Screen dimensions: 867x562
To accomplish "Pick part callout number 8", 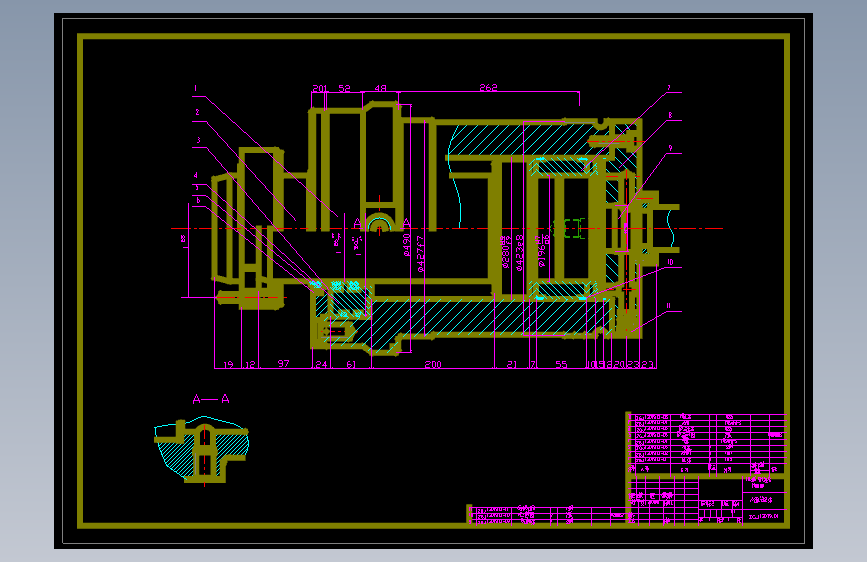I will (670, 116).
